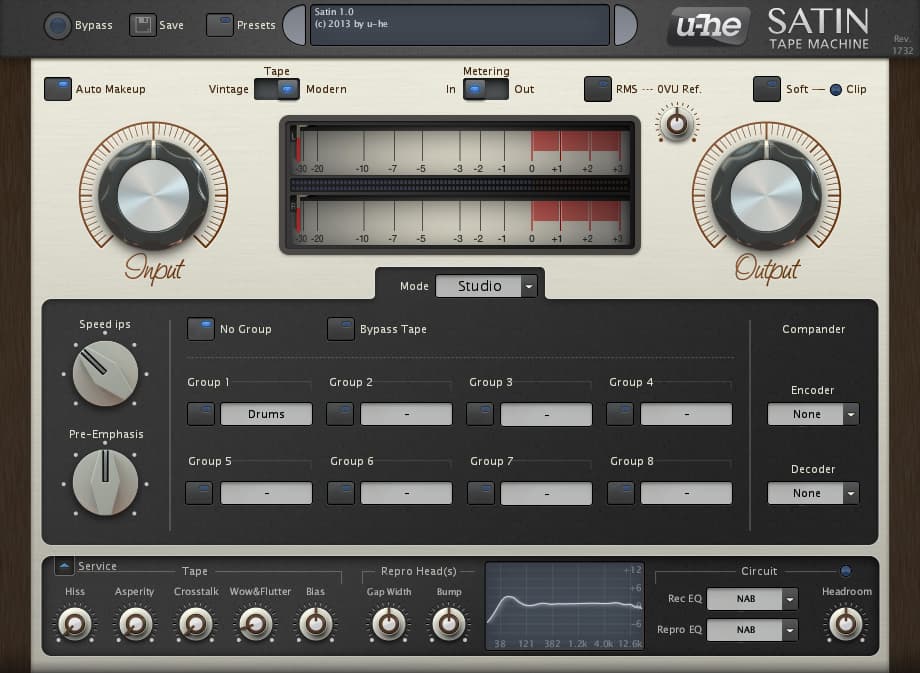920x673 pixels.
Task: Open the Rec EQ NAB dropdown
Action: (x=752, y=599)
